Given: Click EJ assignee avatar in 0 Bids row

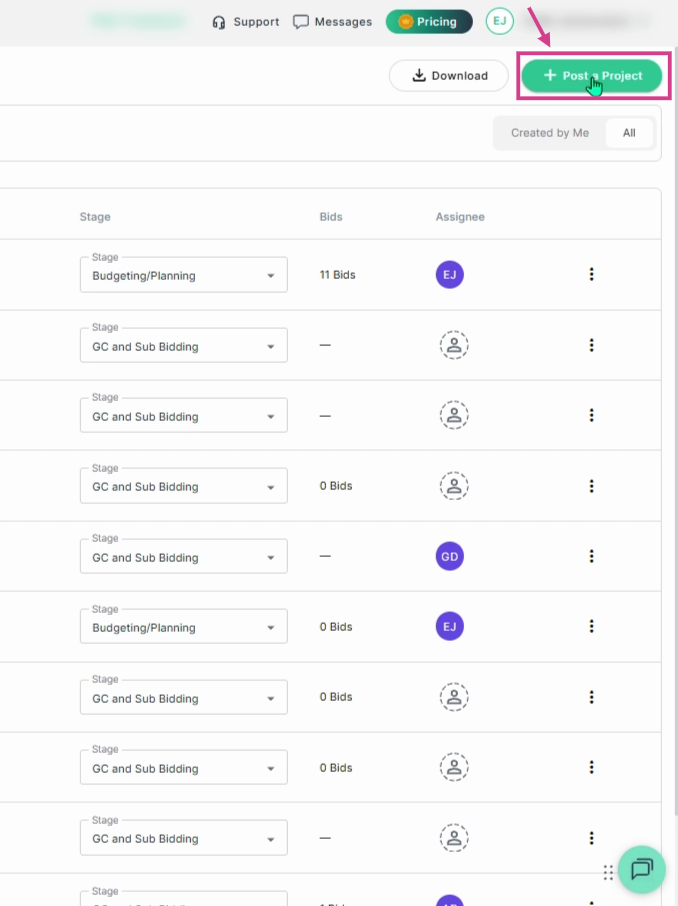Looking at the screenshot, I should [450, 626].
